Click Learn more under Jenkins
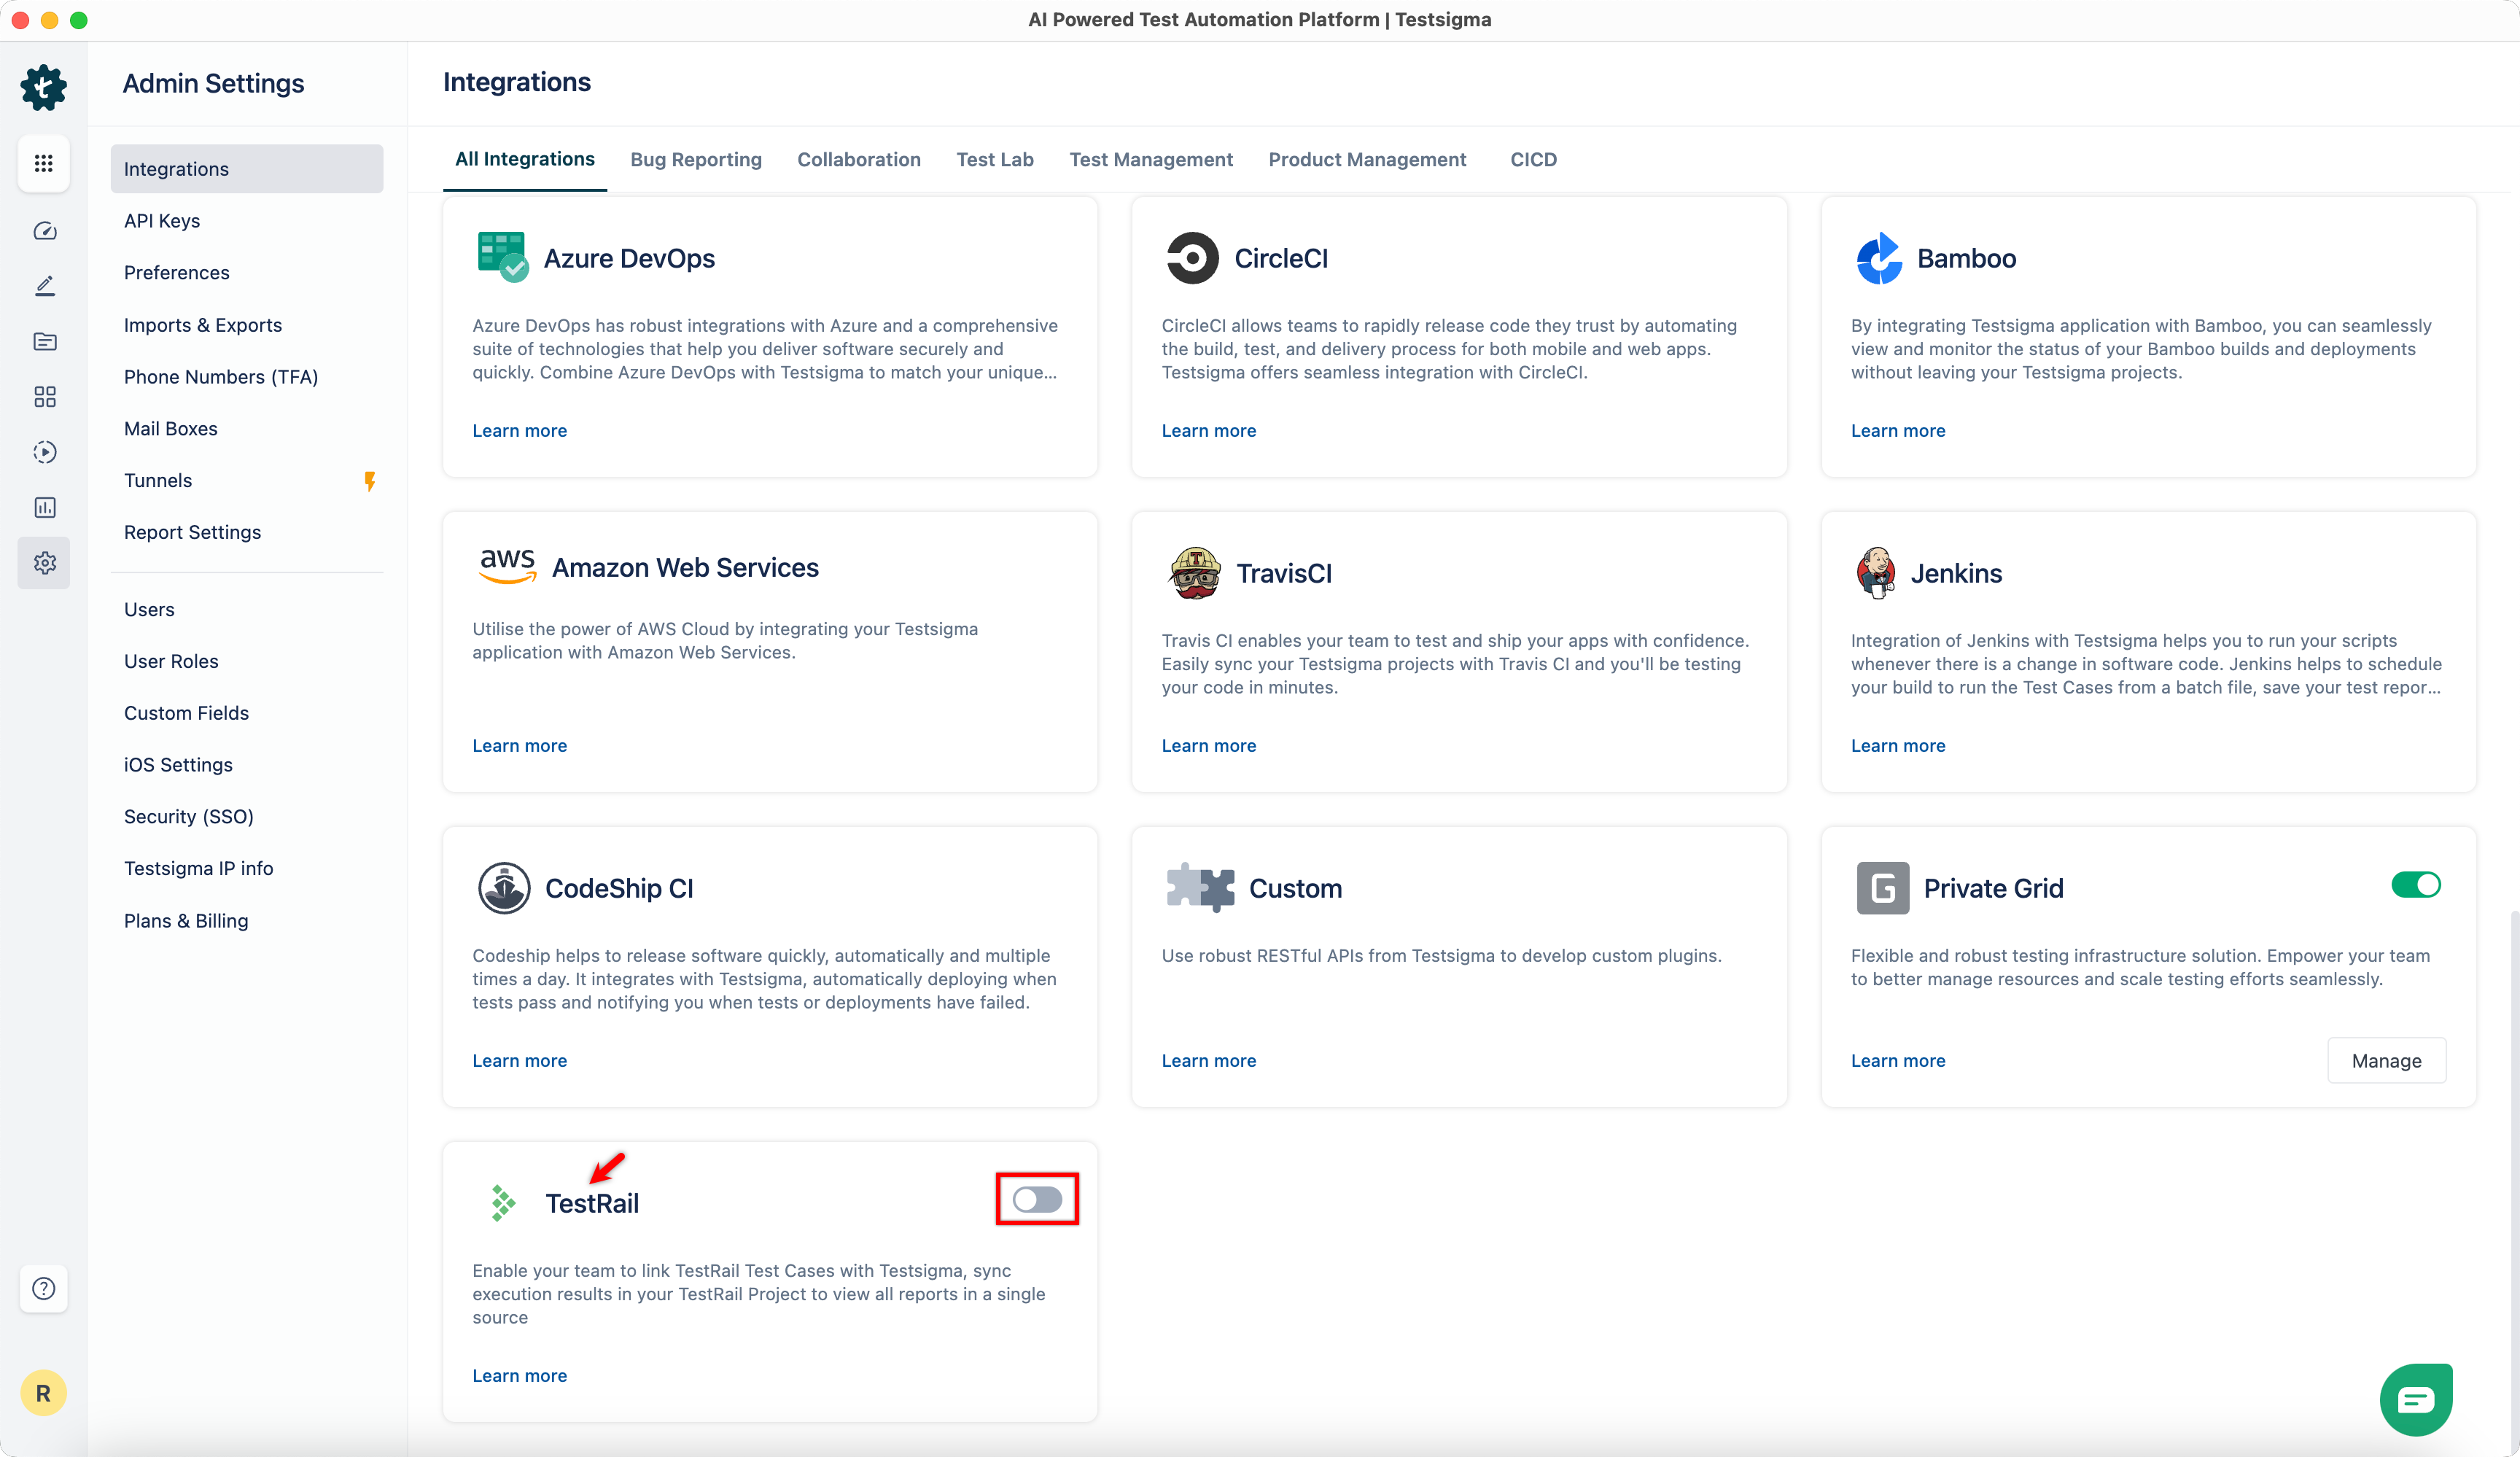 click(x=1897, y=746)
